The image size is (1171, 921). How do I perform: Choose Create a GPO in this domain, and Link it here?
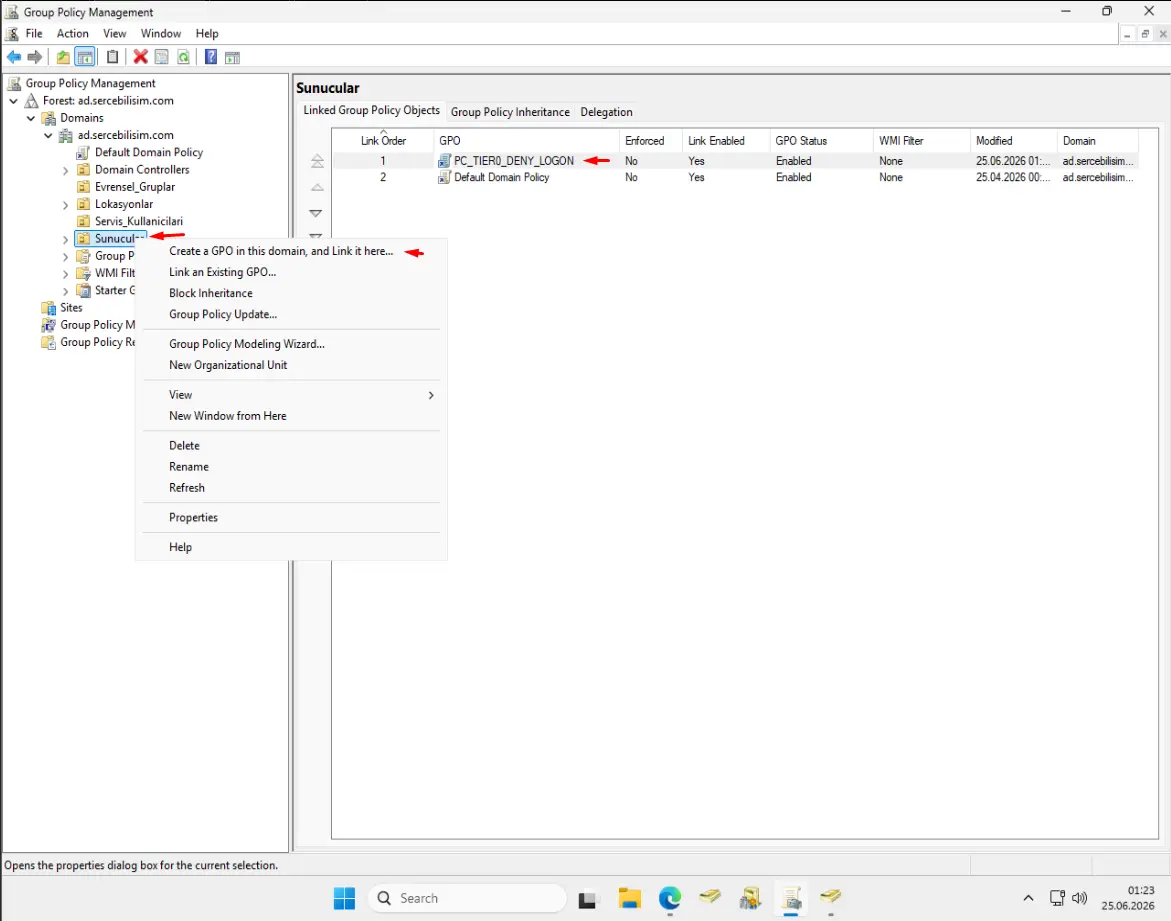pos(281,251)
